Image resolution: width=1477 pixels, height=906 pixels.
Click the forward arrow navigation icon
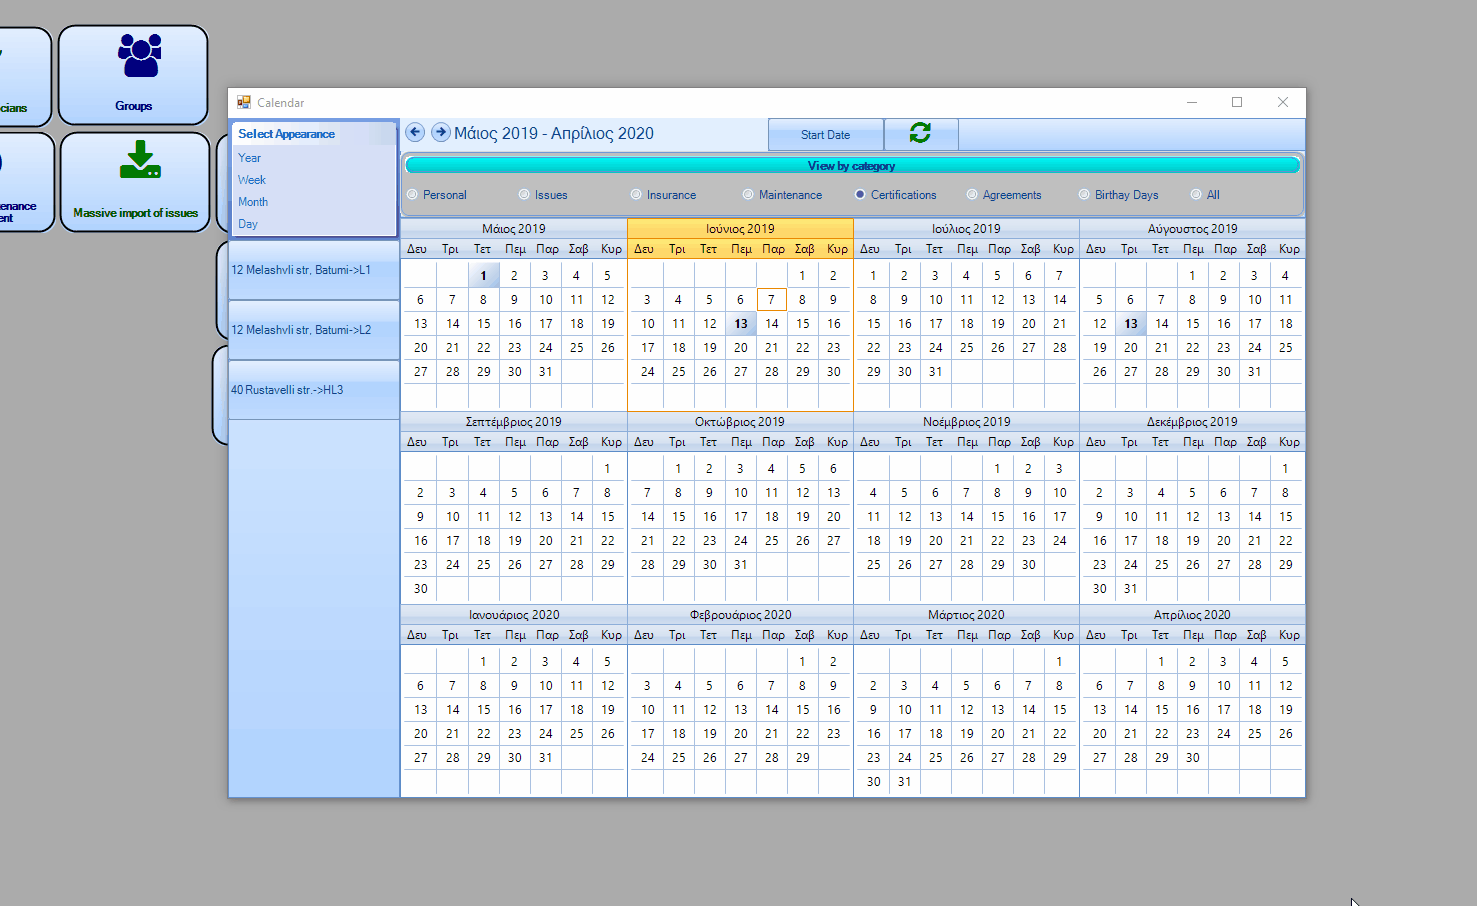click(440, 133)
